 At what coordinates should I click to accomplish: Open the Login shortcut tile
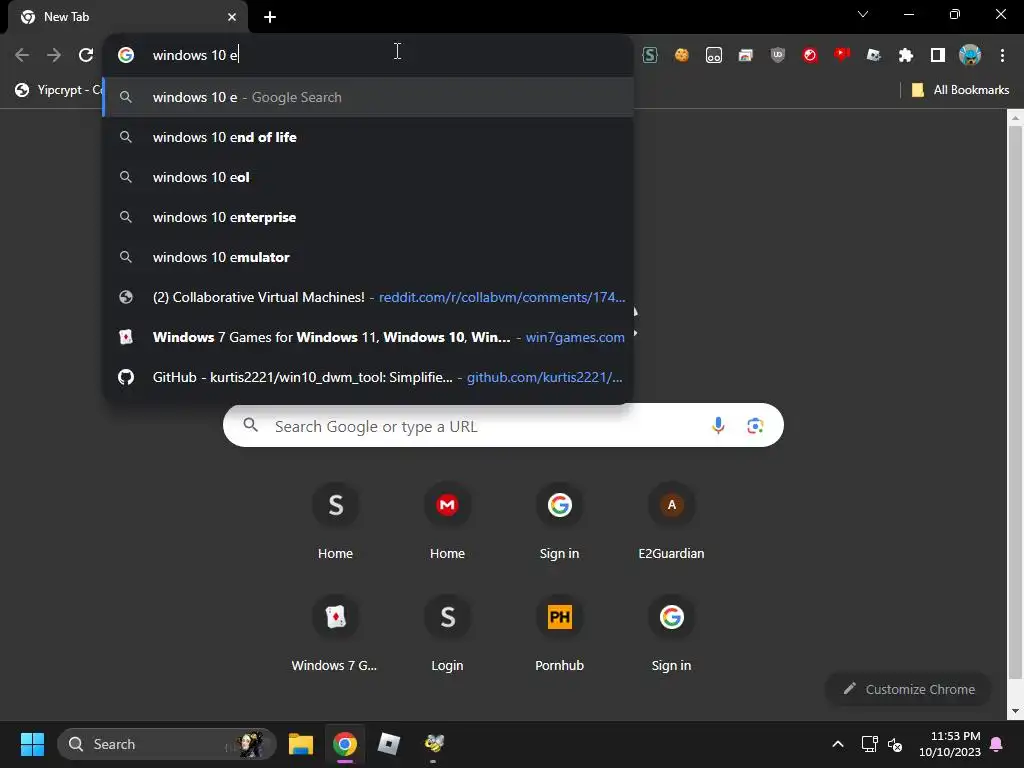[x=447, y=633]
